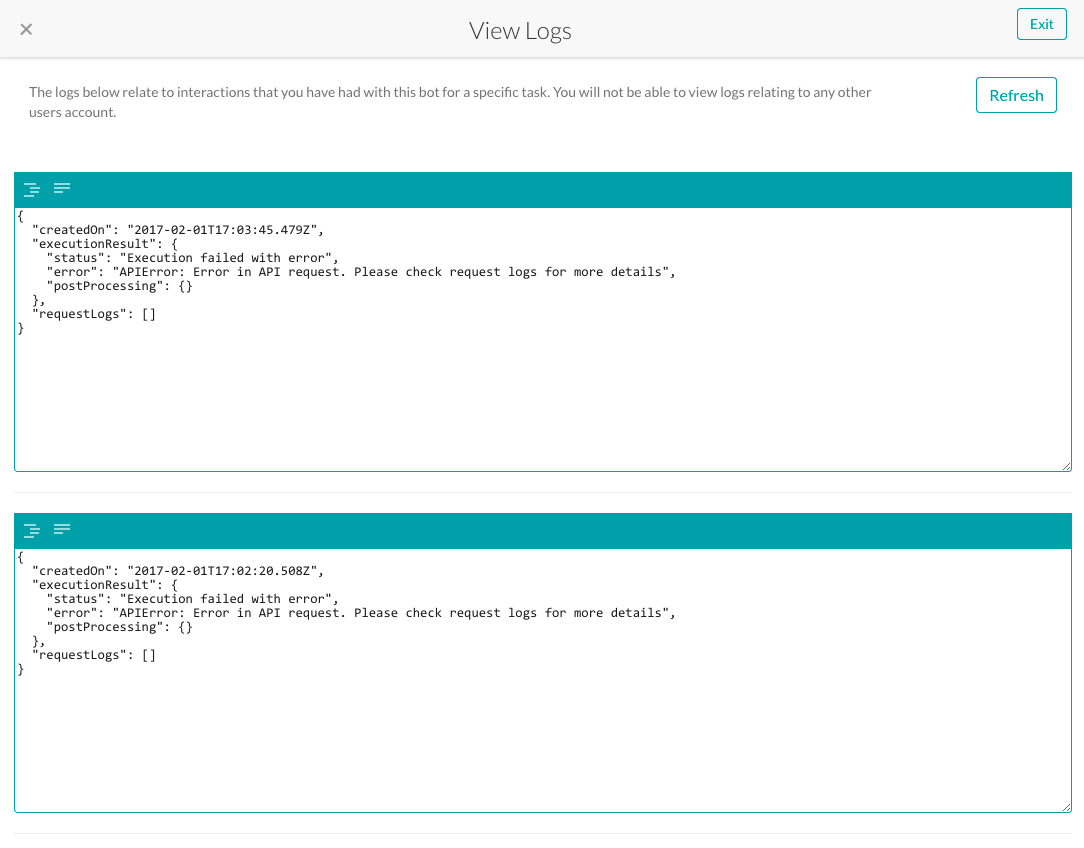Viewport: 1084px width, 848px height.
Task: Click "postProcessing" line in first log
Action: [x=120, y=286]
